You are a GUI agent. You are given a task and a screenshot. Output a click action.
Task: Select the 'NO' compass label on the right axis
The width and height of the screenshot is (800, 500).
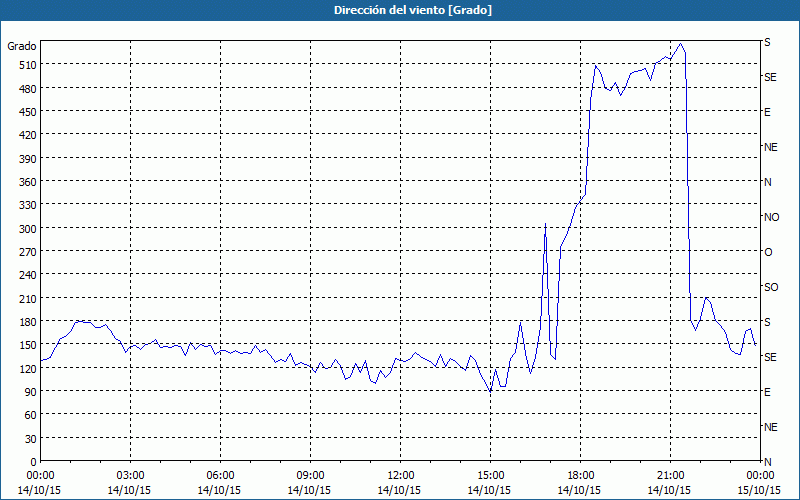coord(771,217)
